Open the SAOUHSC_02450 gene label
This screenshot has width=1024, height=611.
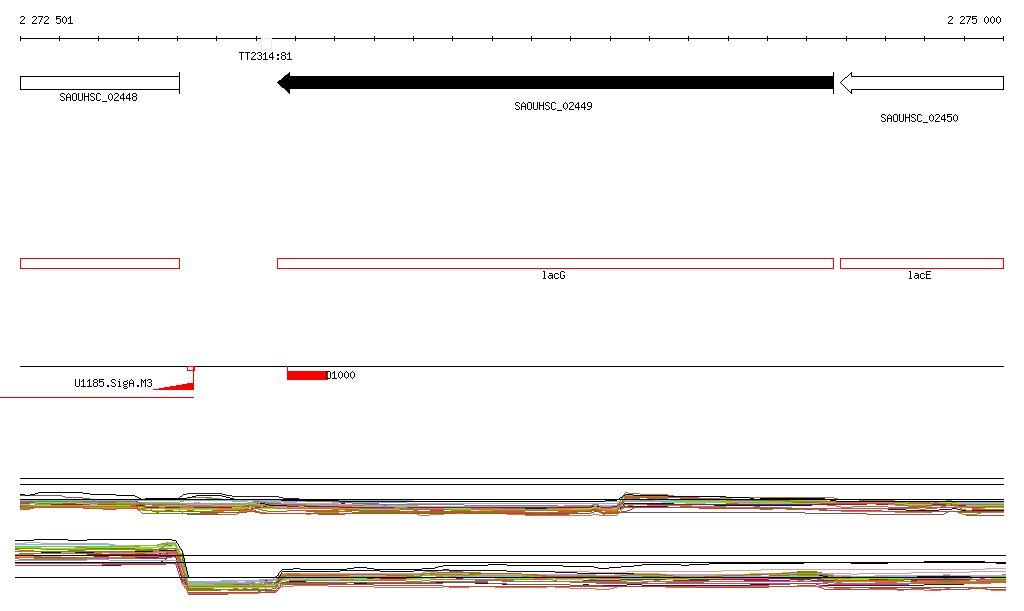pyautogui.click(x=919, y=118)
